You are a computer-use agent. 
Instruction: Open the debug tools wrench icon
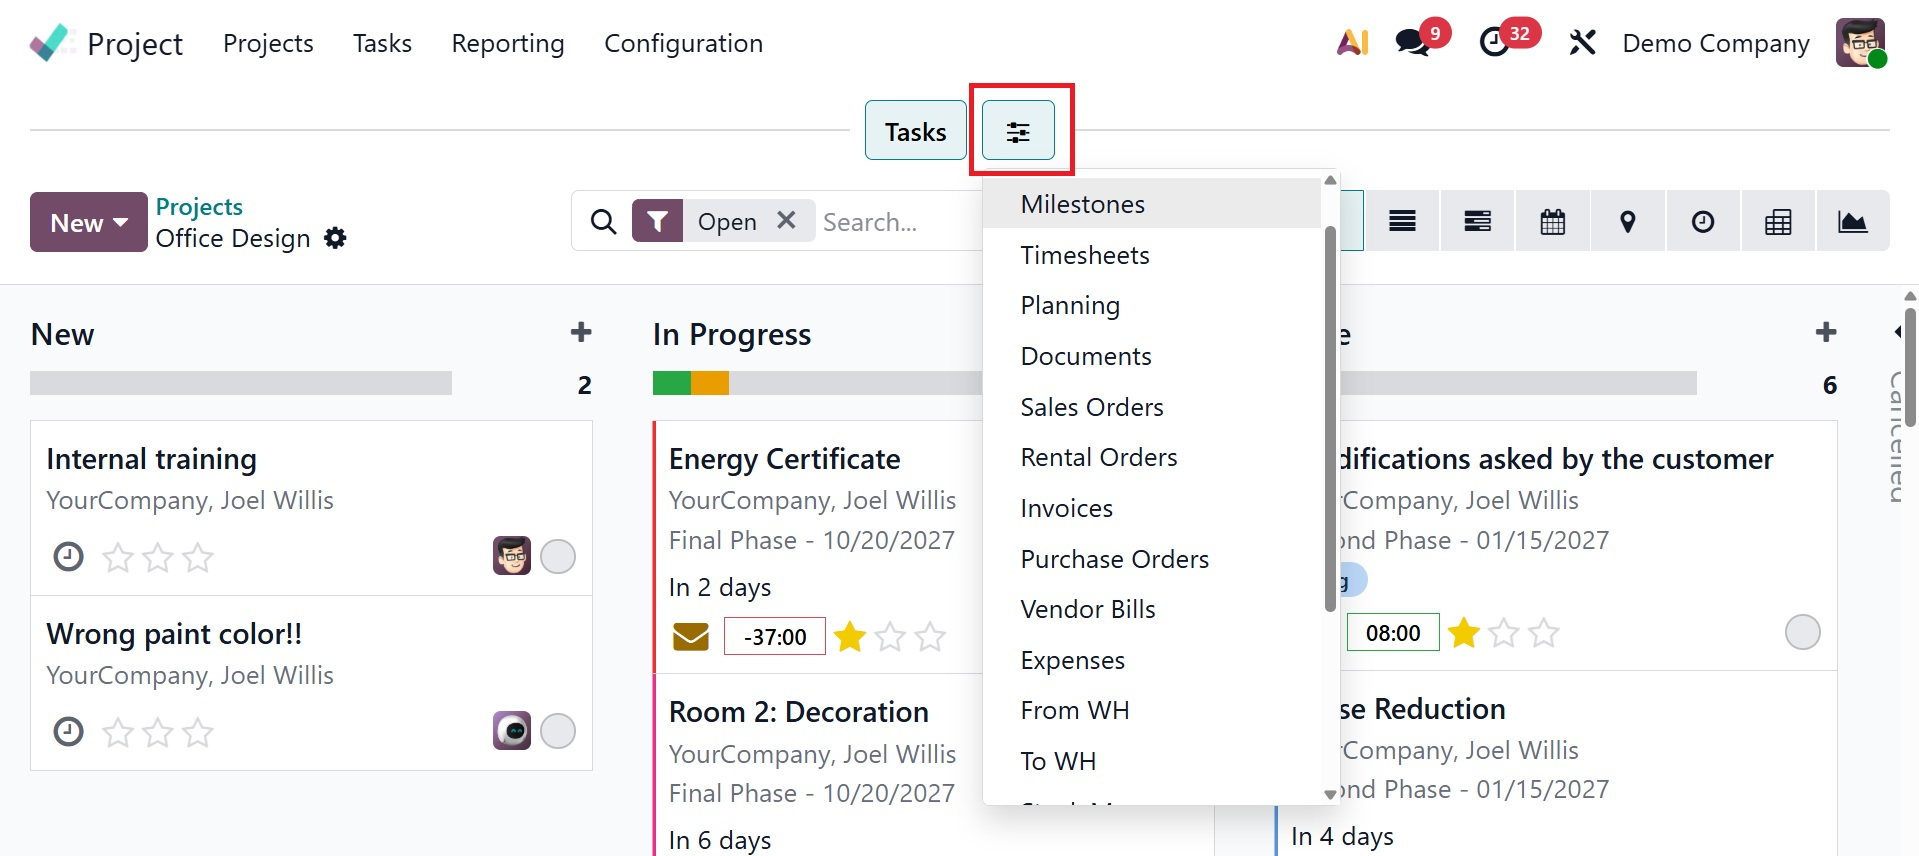(x=1582, y=43)
